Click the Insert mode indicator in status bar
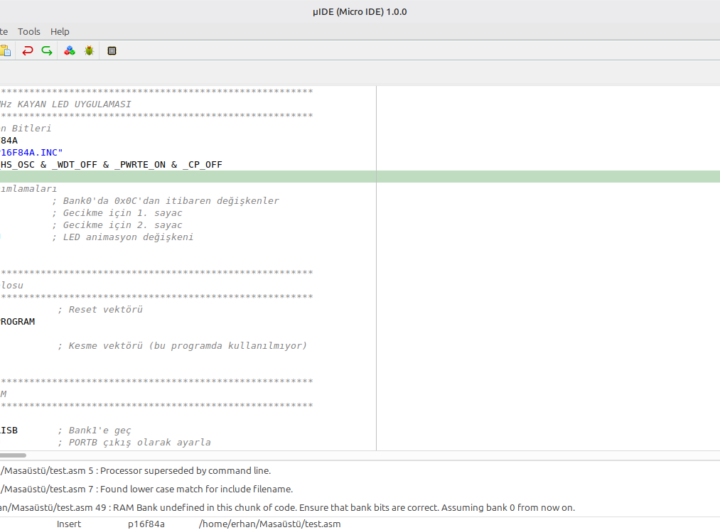 69,523
